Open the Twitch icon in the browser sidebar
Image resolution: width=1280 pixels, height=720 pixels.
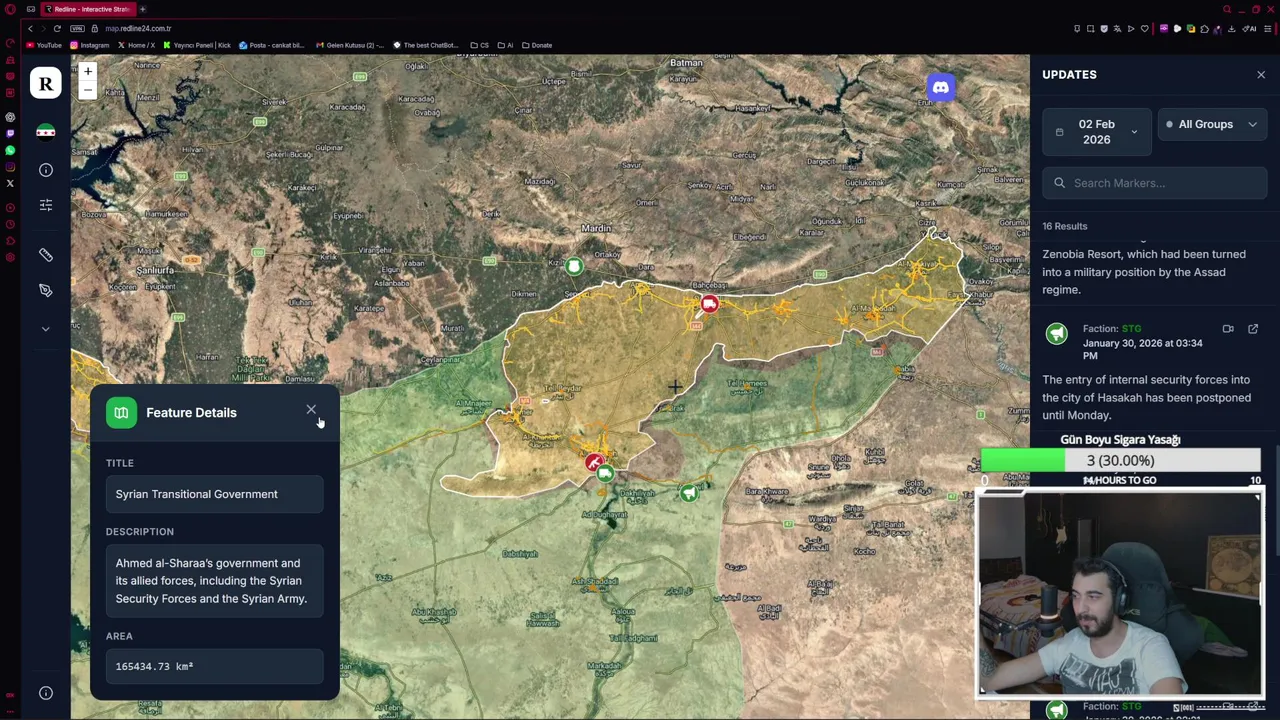(10, 133)
